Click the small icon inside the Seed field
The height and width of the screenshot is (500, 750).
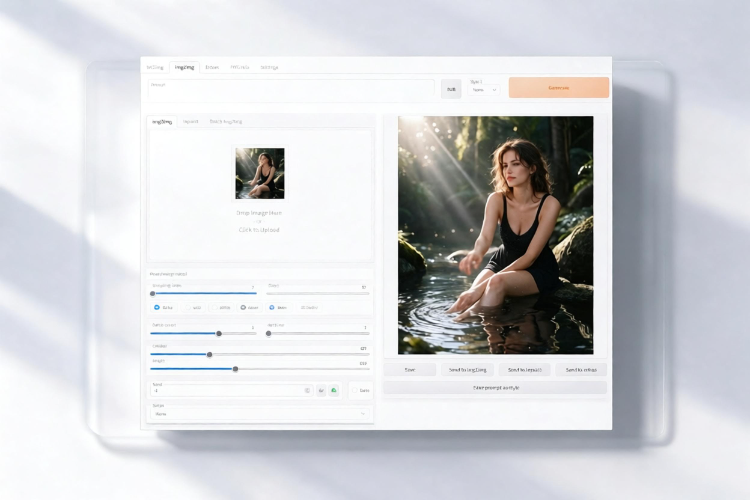click(x=307, y=390)
